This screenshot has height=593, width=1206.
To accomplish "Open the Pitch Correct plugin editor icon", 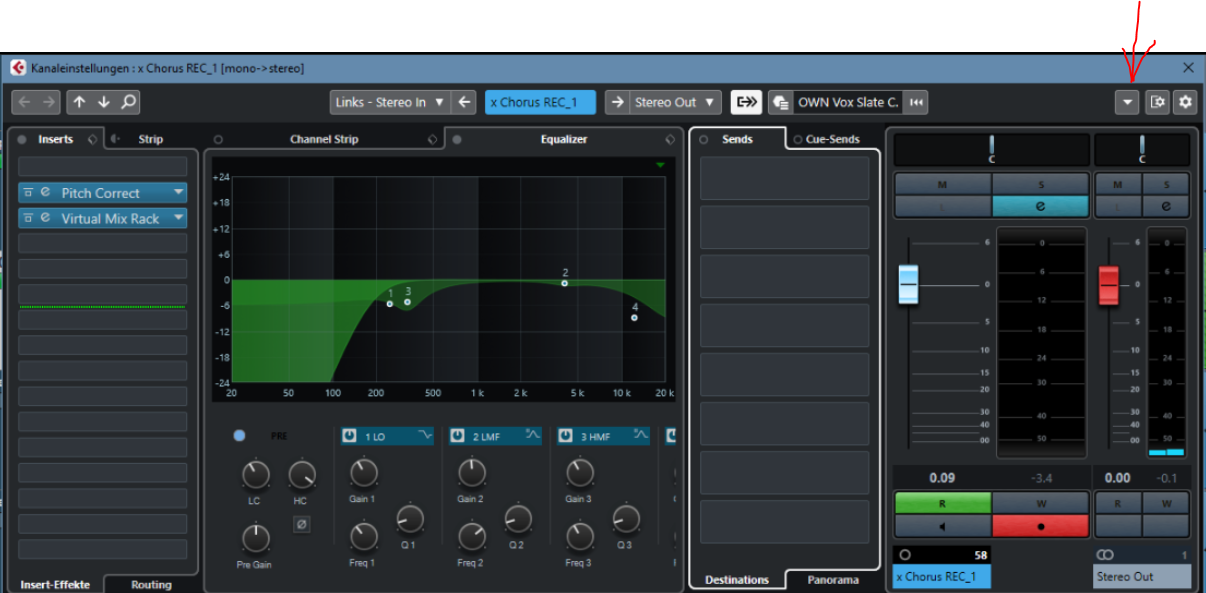I will (45, 193).
